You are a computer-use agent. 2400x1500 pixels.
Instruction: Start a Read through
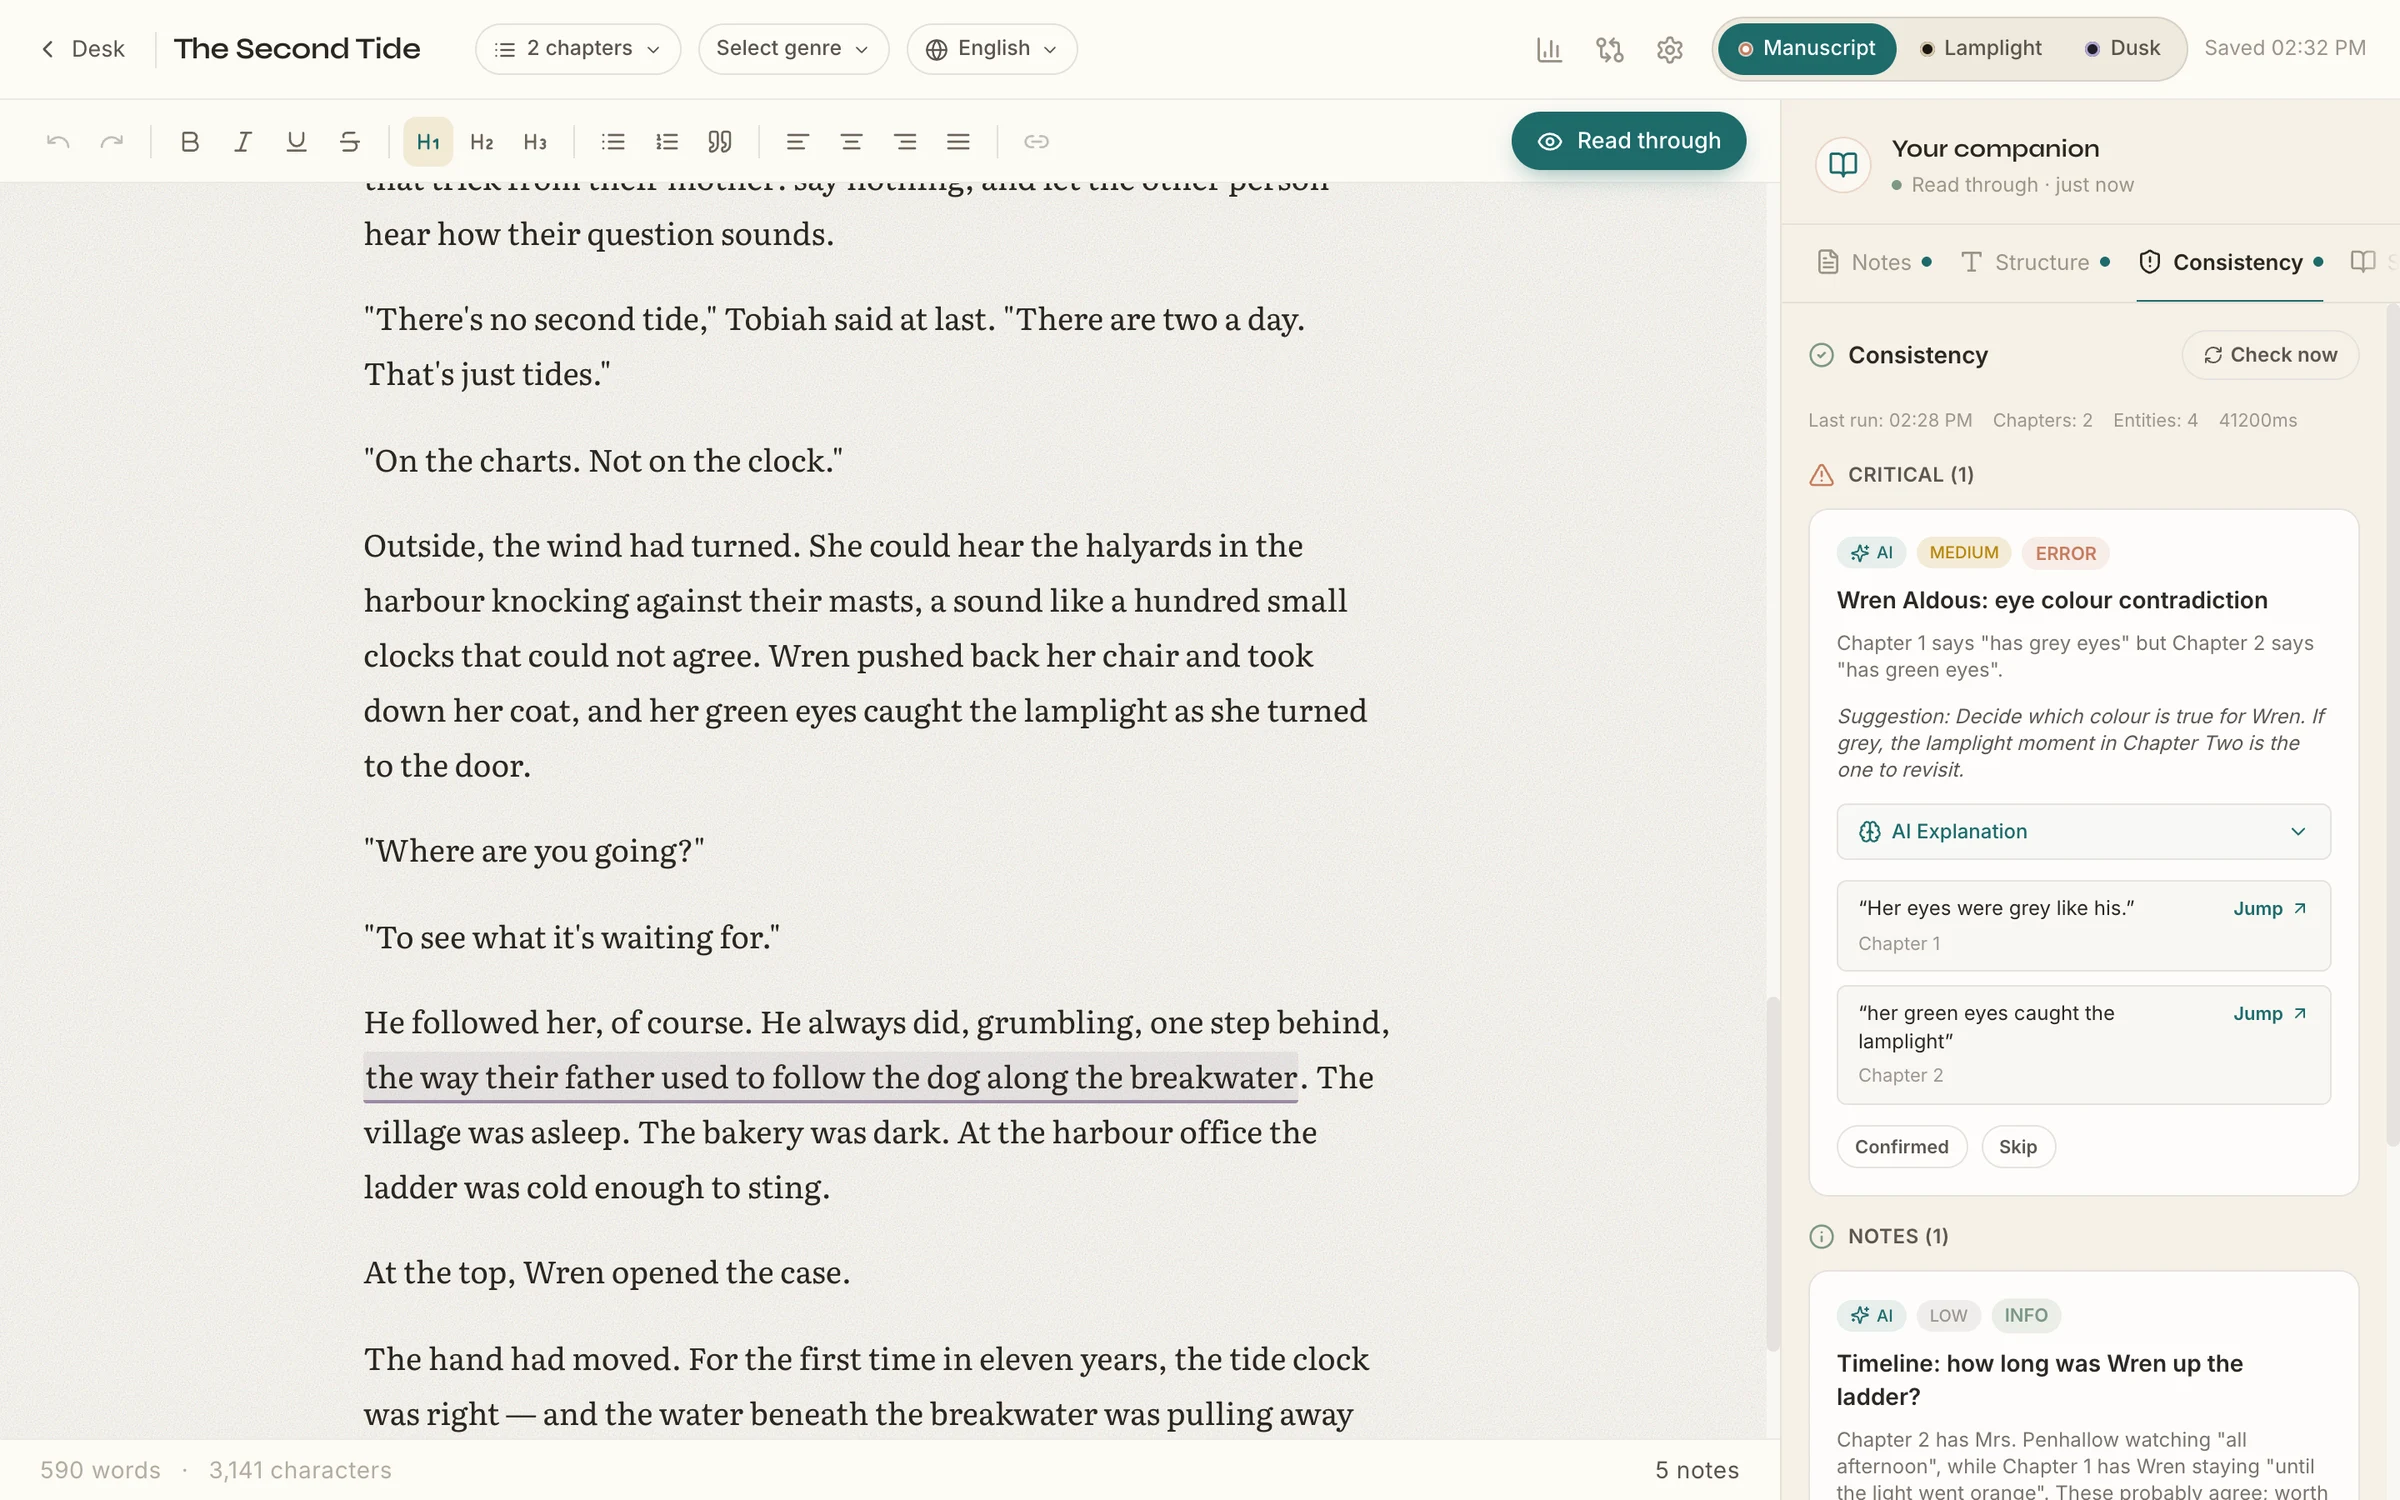click(x=1629, y=141)
